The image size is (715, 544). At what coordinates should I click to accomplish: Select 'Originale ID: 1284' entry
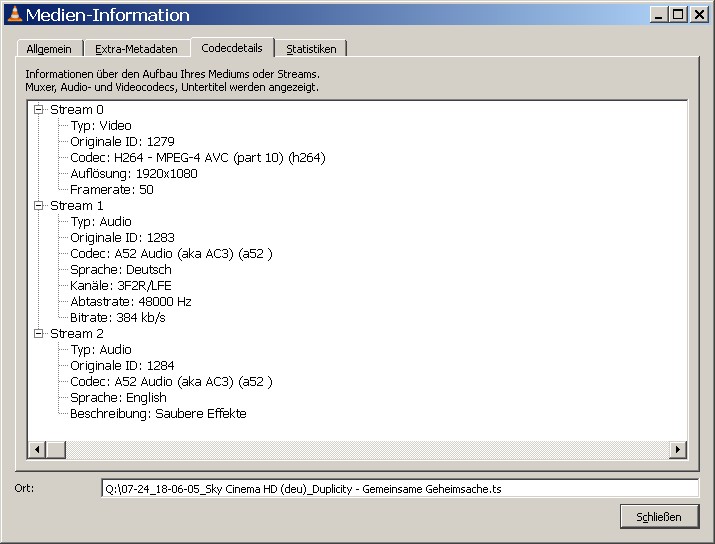click(122, 366)
